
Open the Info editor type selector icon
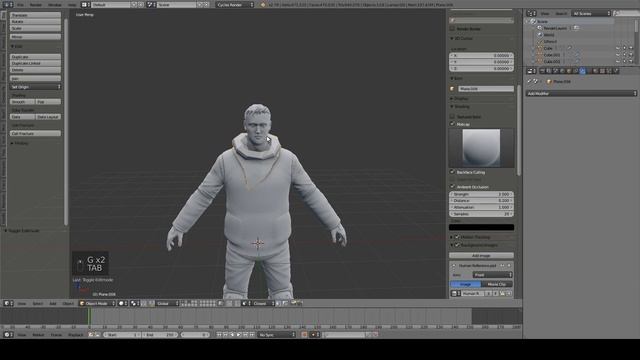(x=7, y=4)
